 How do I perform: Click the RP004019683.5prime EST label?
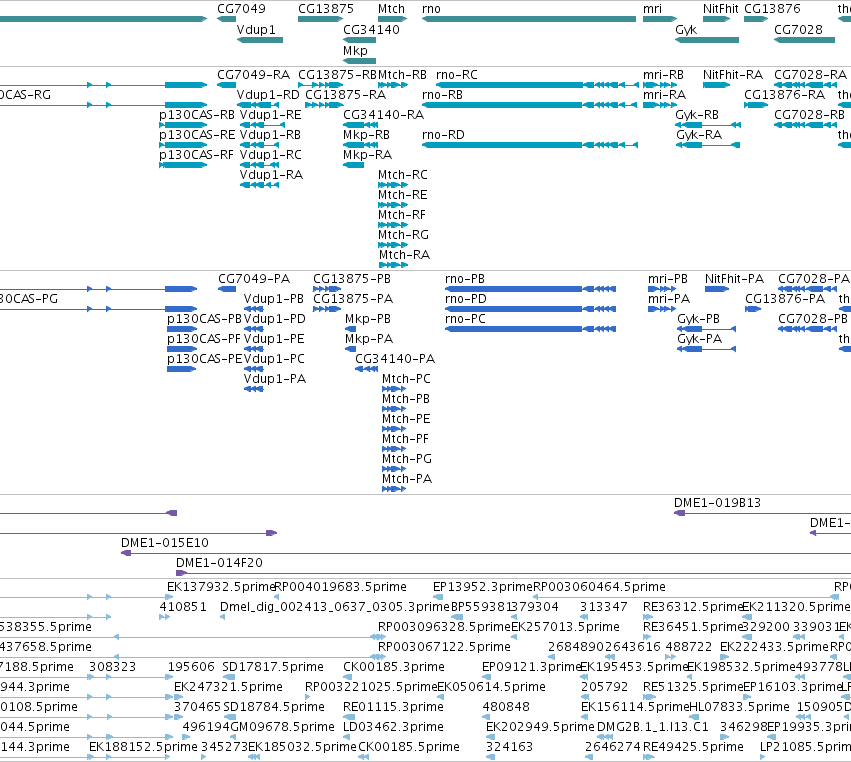[340, 587]
